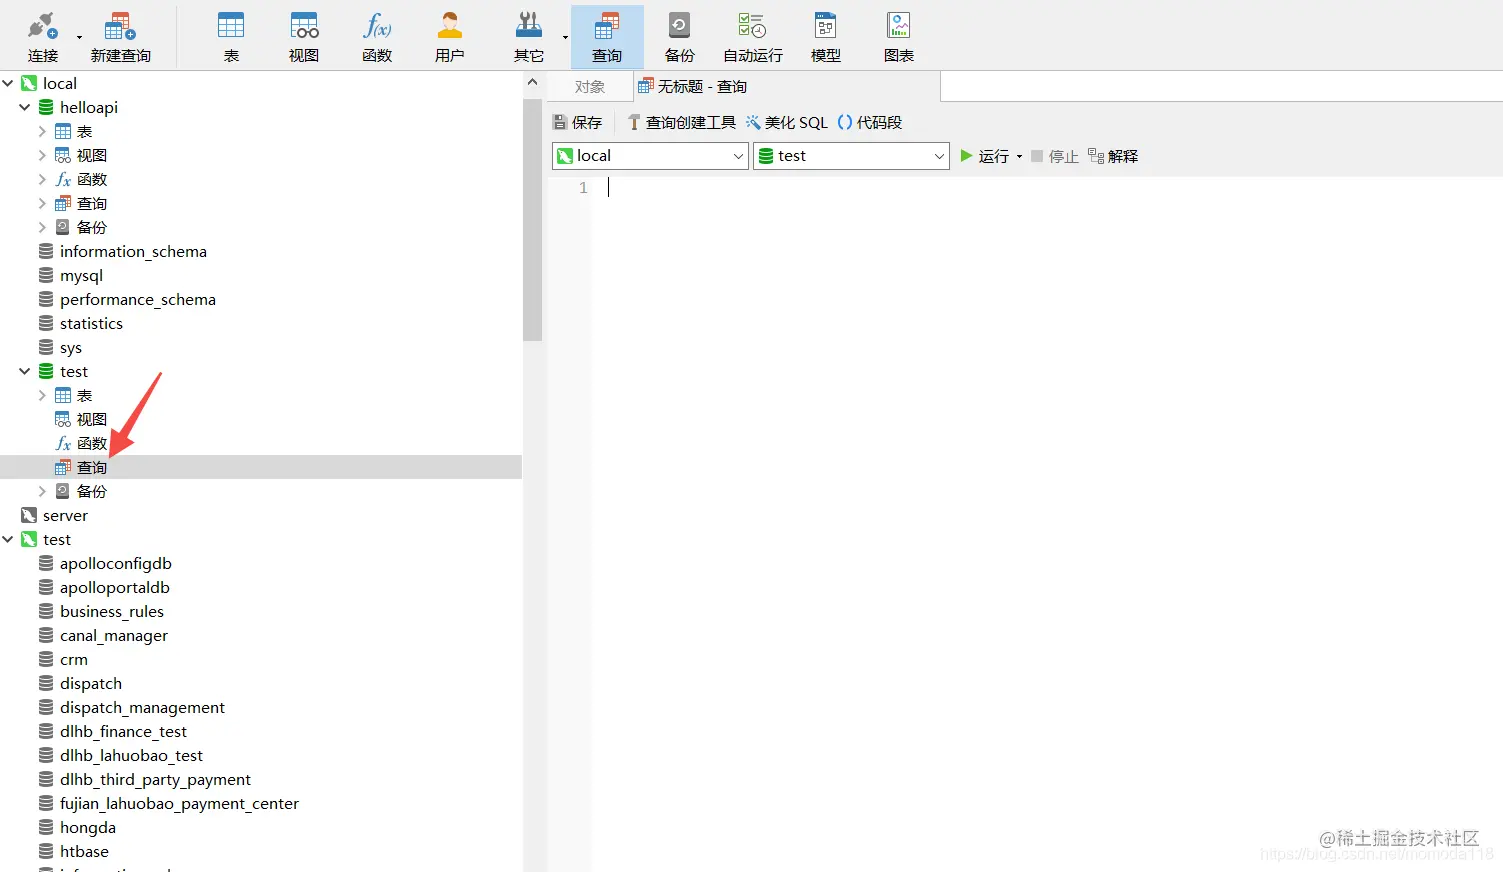Select the mysql database
The height and width of the screenshot is (872, 1503).
tap(70, 275)
